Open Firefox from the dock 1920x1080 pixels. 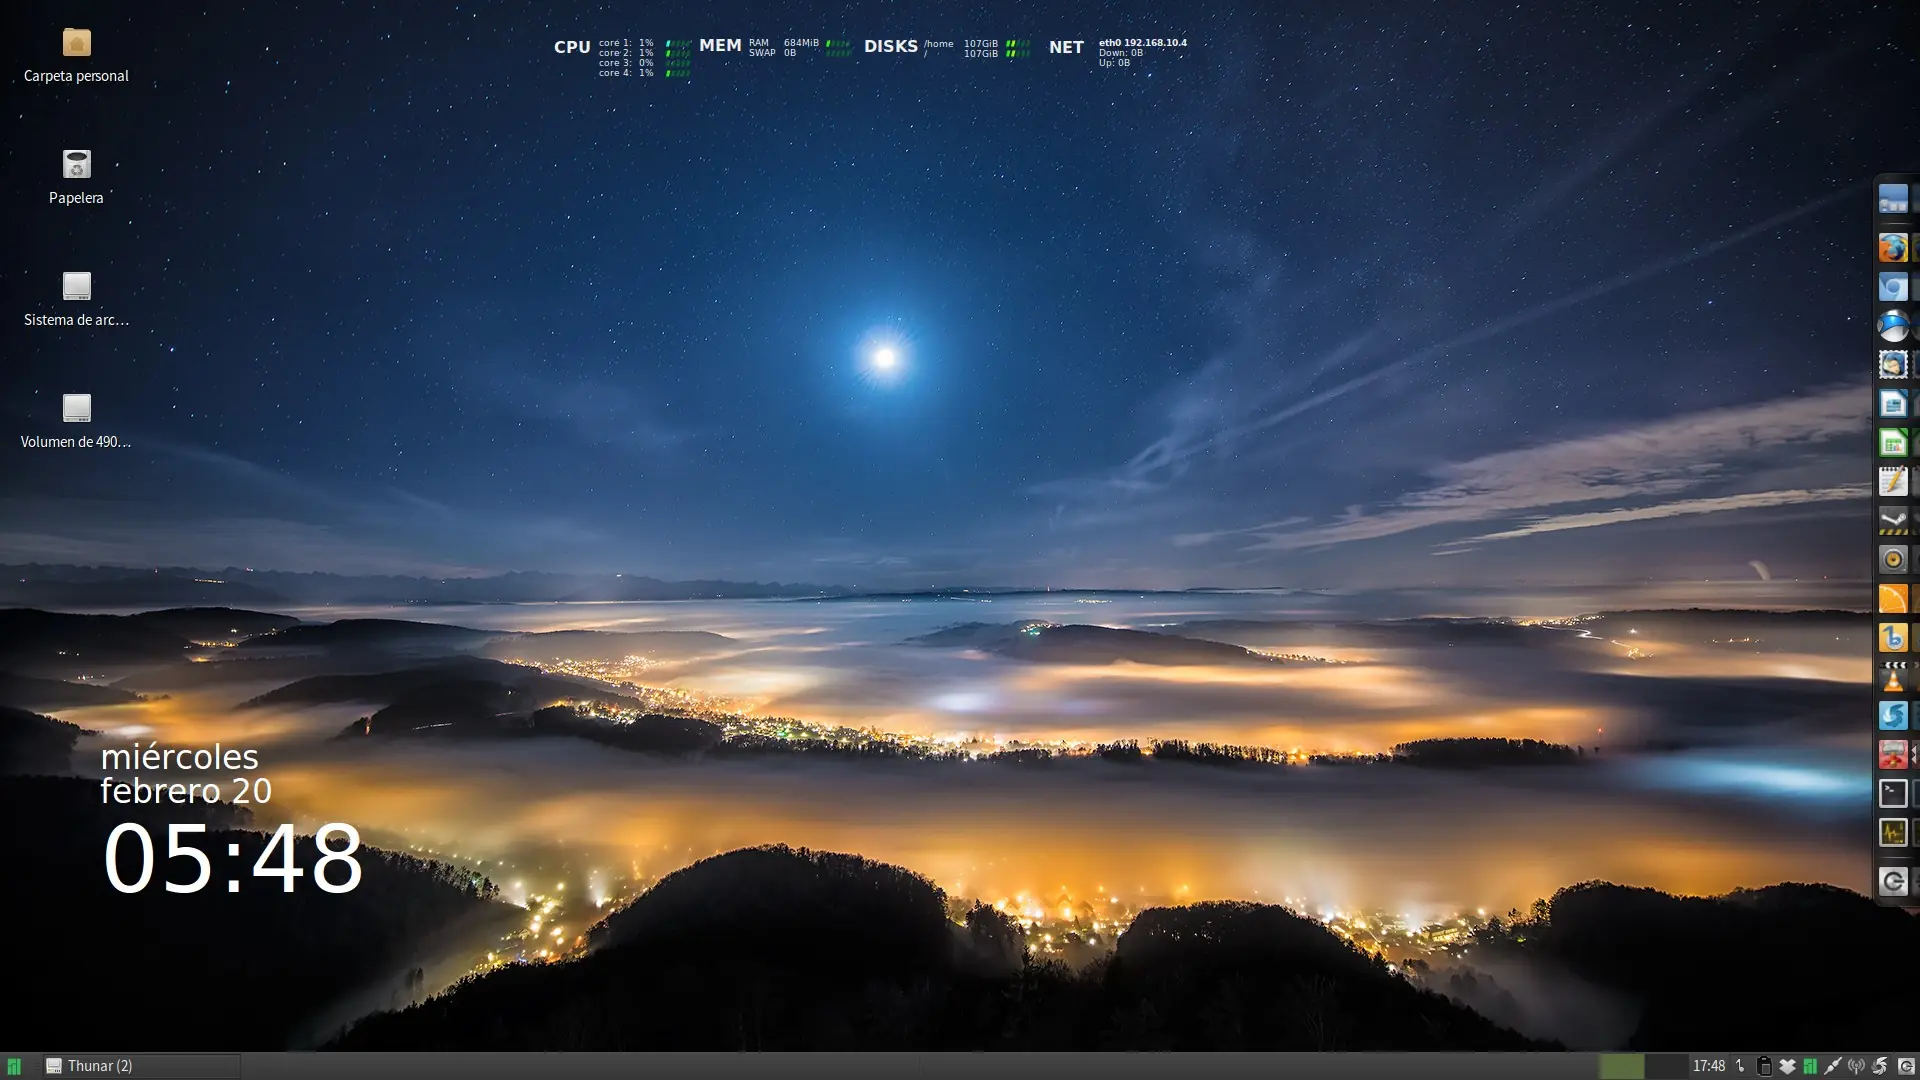1892,247
